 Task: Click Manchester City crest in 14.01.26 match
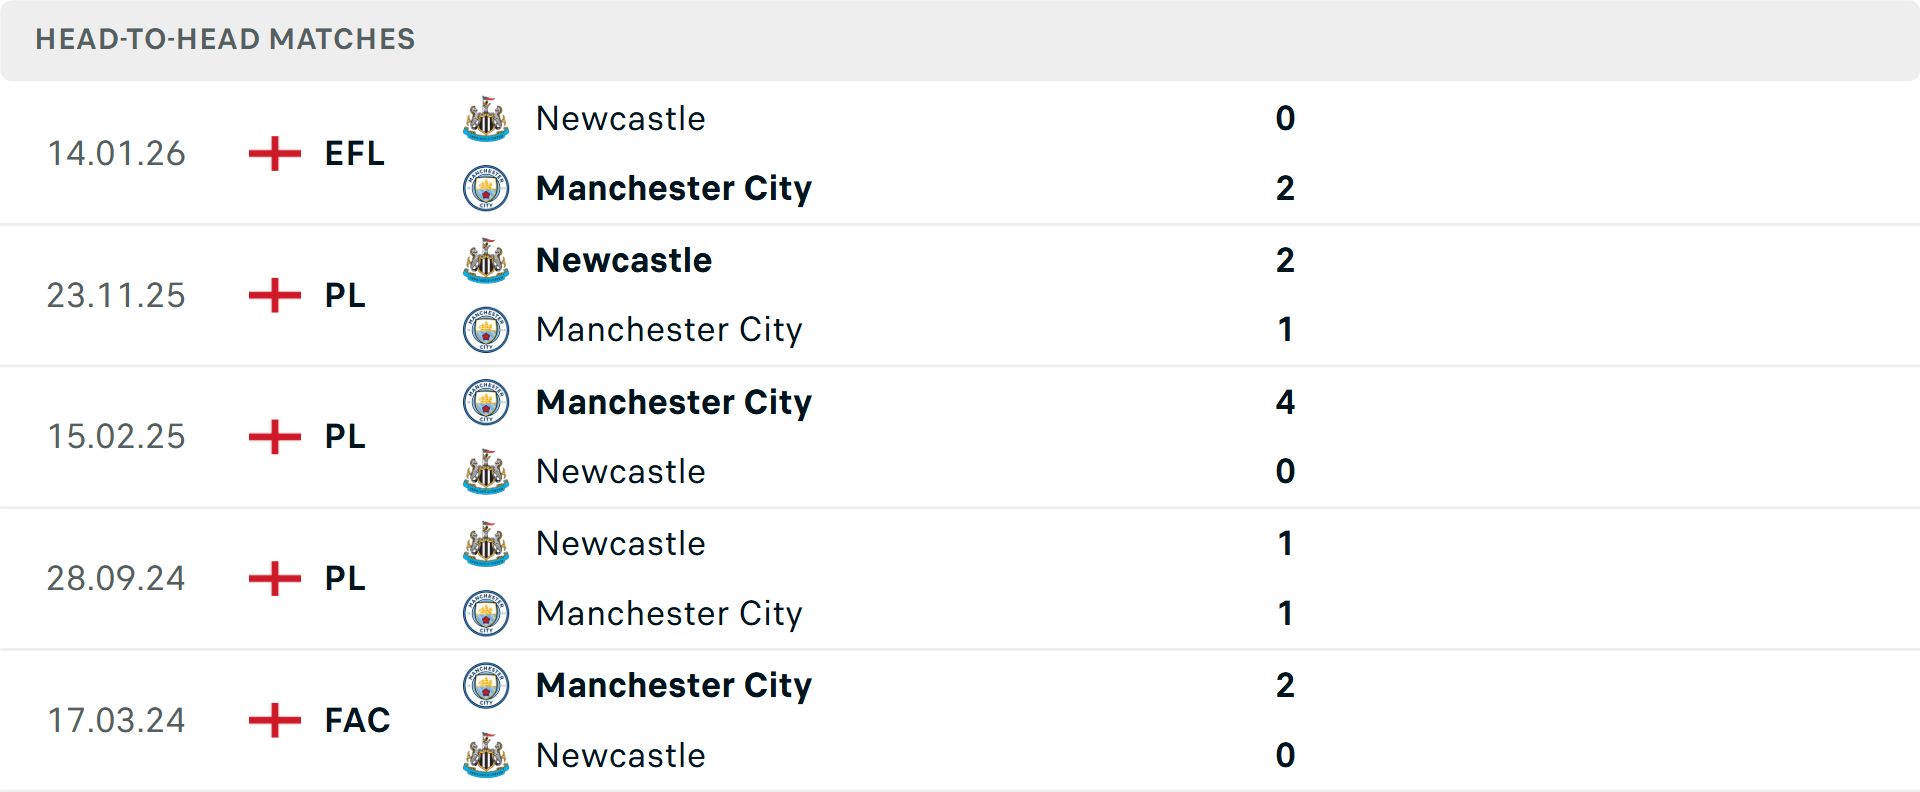[x=486, y=188]
